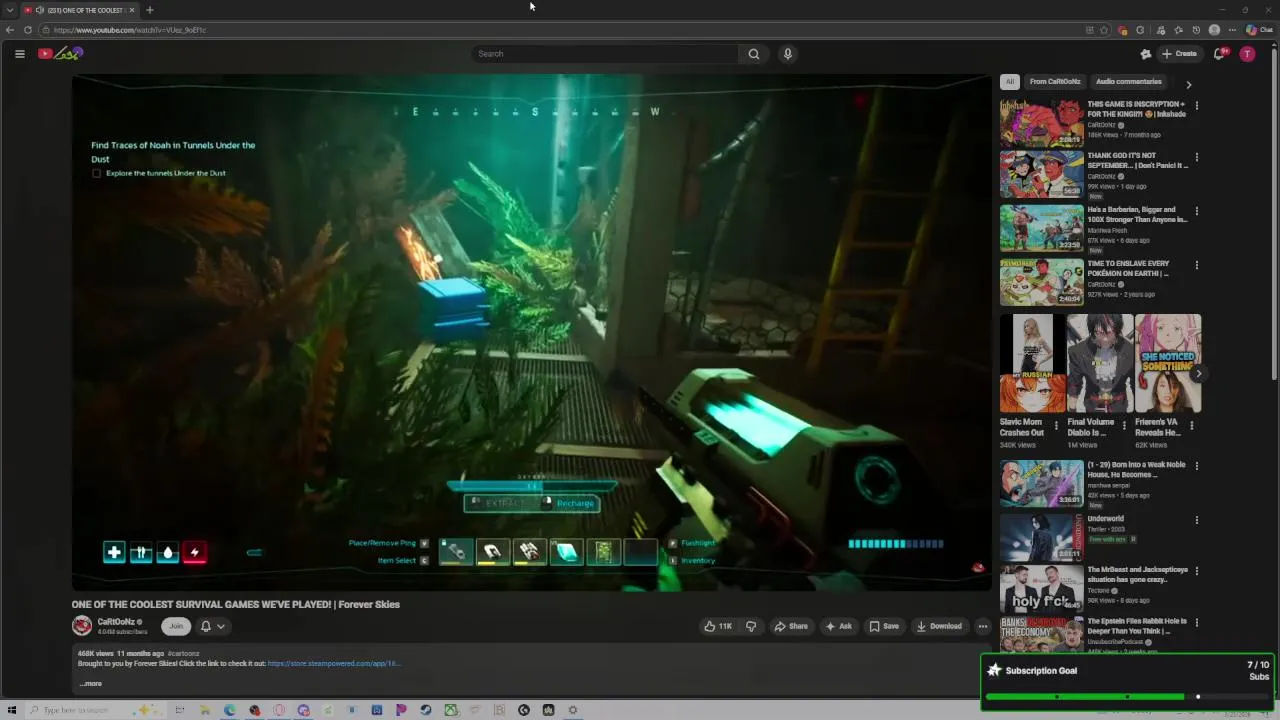Viewport: 1280px width, 720px height.
Task: Open the YouTube notifications bell
Action: coord(1219,54)
